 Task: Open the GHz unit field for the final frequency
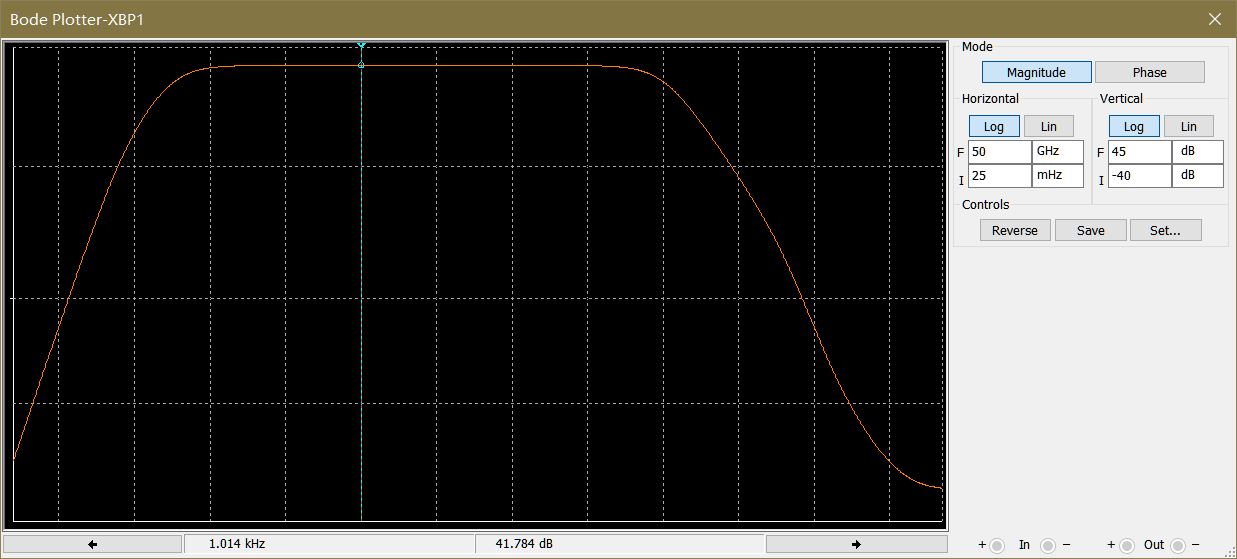tap(1058, 152)
